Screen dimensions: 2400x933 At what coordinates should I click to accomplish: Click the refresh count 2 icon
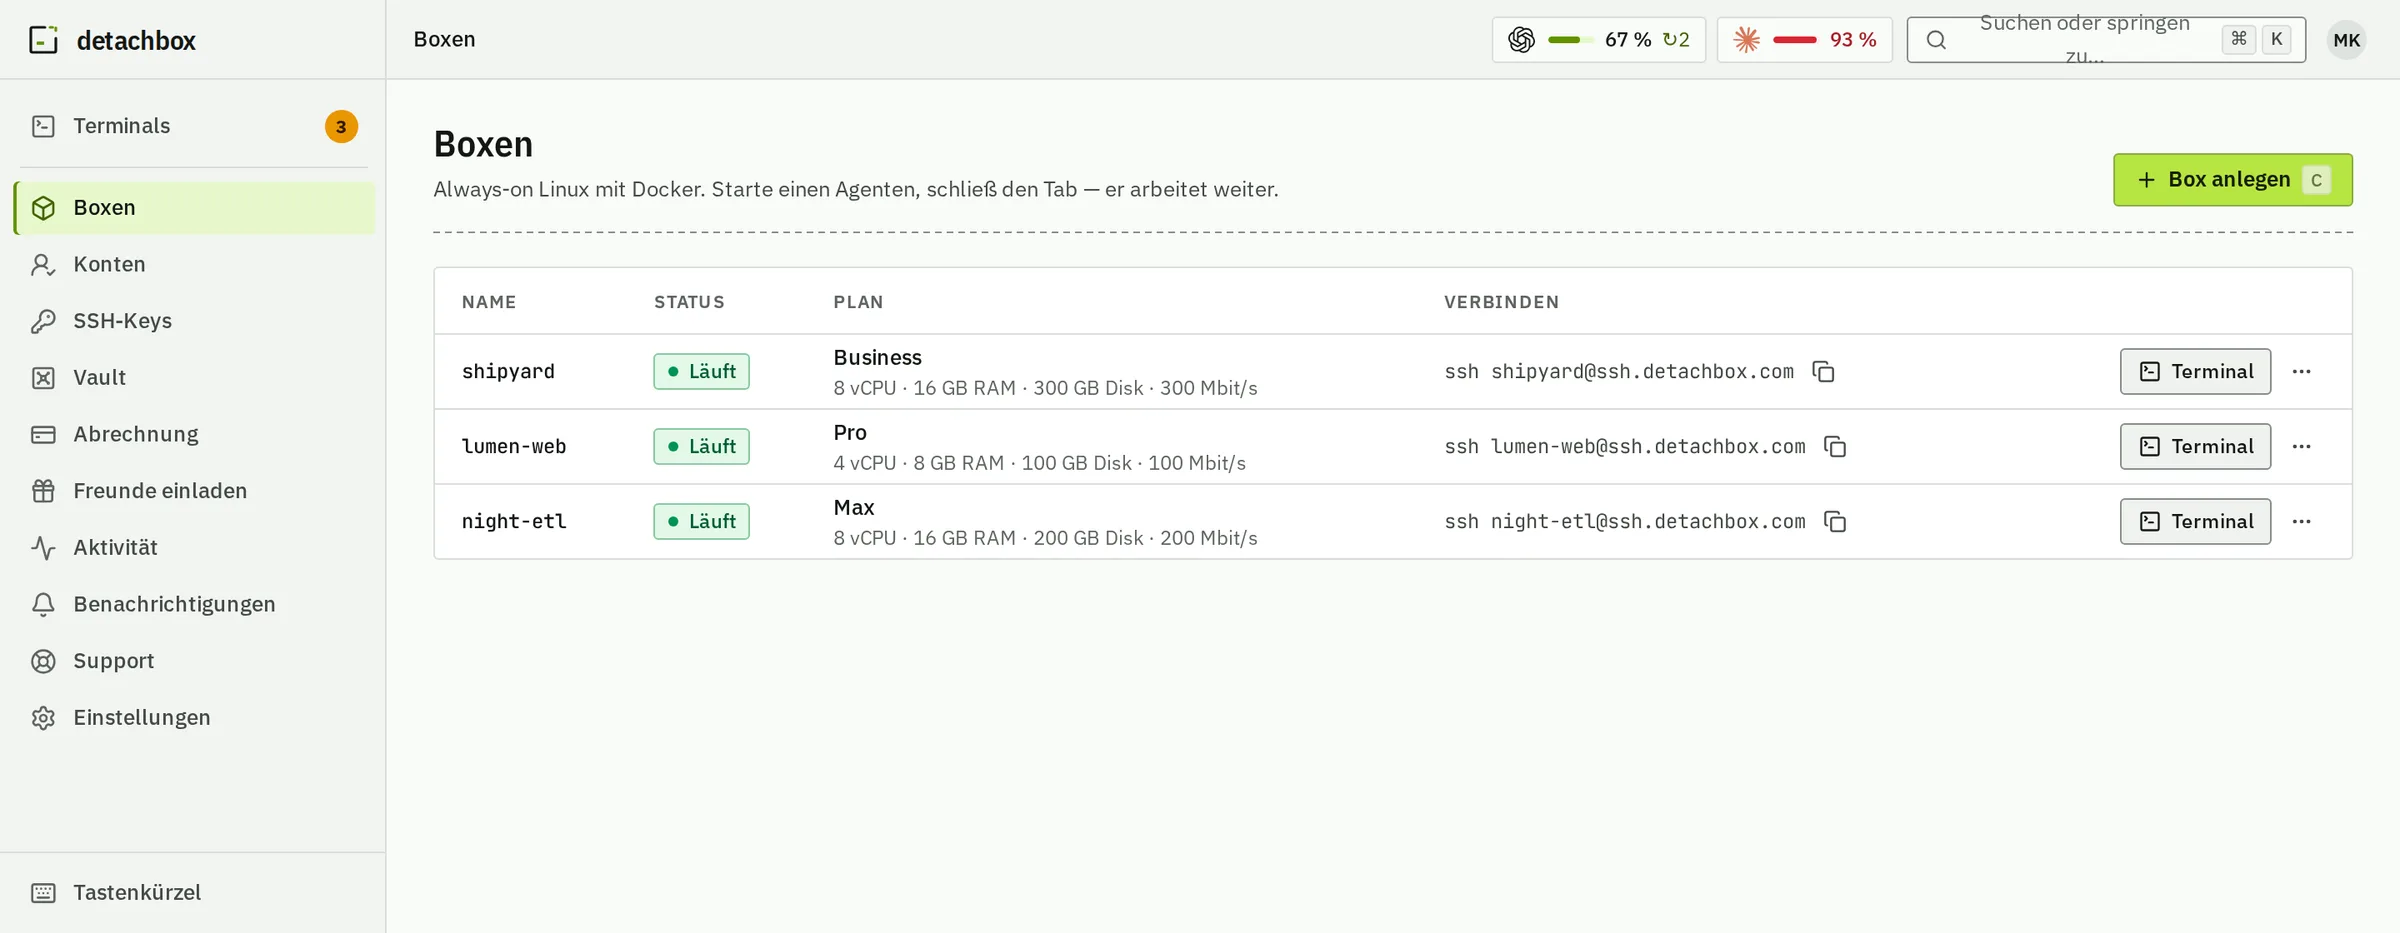tap(1676, 40)
